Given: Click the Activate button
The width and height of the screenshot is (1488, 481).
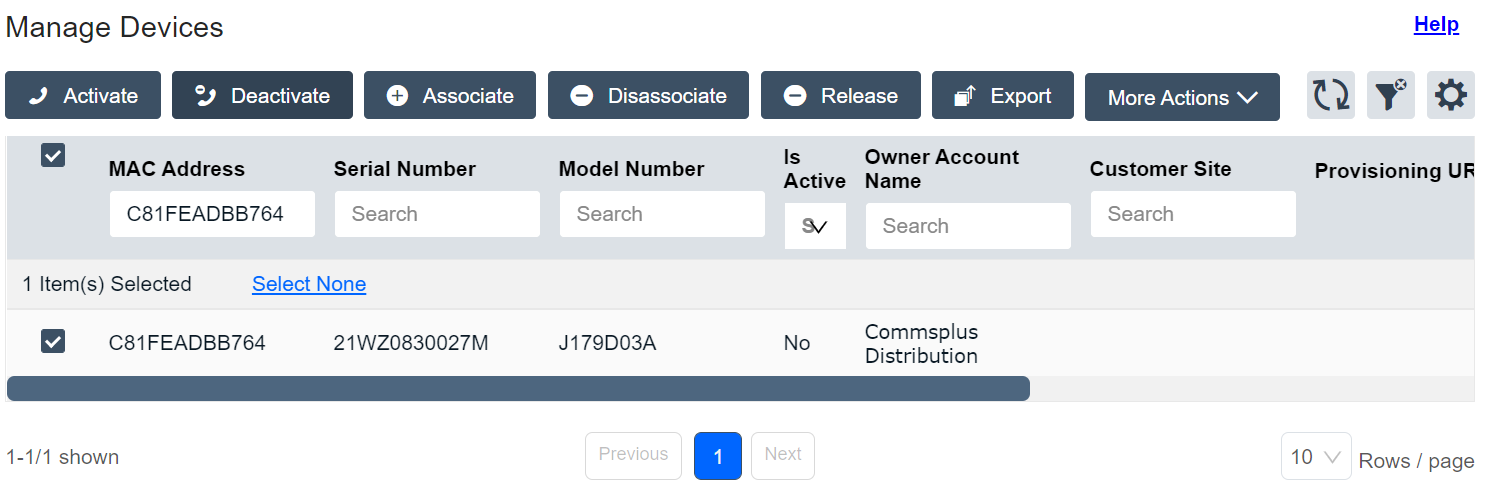Looking at the screenshot, I should pyautogui.click(x=82, y=96).
